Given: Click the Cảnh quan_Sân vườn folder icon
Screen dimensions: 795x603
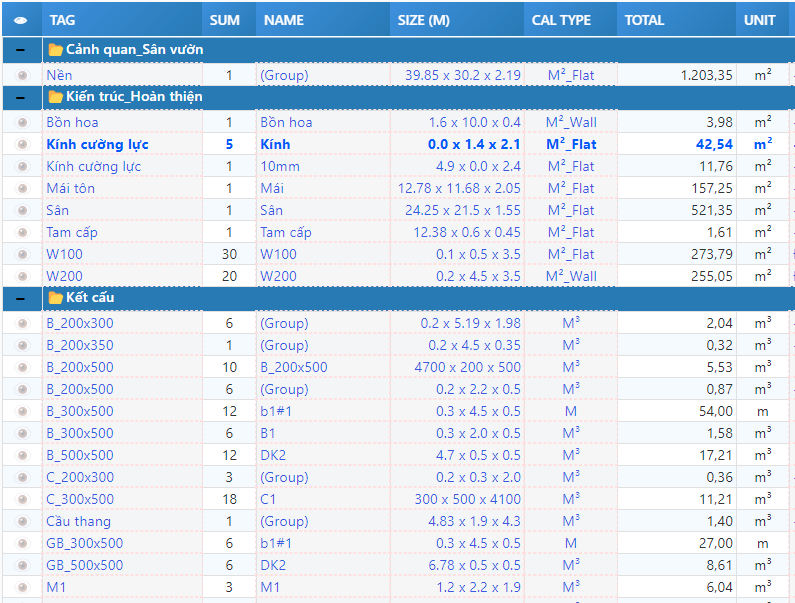Looking at the screenshot, I should click(x=55, y=49).
